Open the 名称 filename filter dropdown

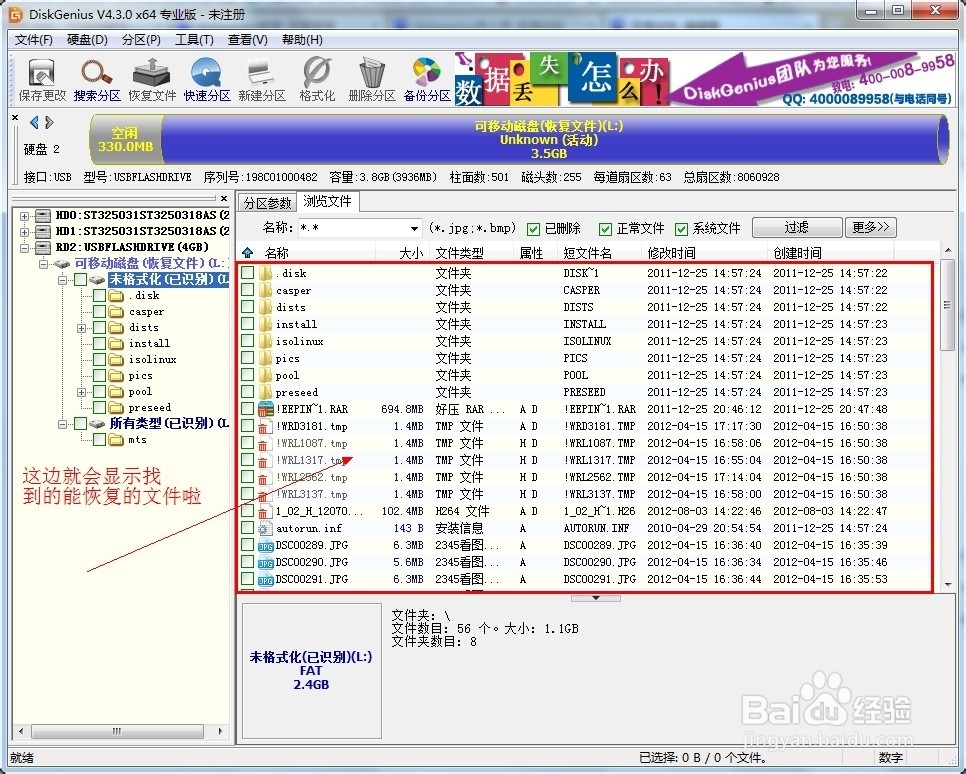pos(414,229)
